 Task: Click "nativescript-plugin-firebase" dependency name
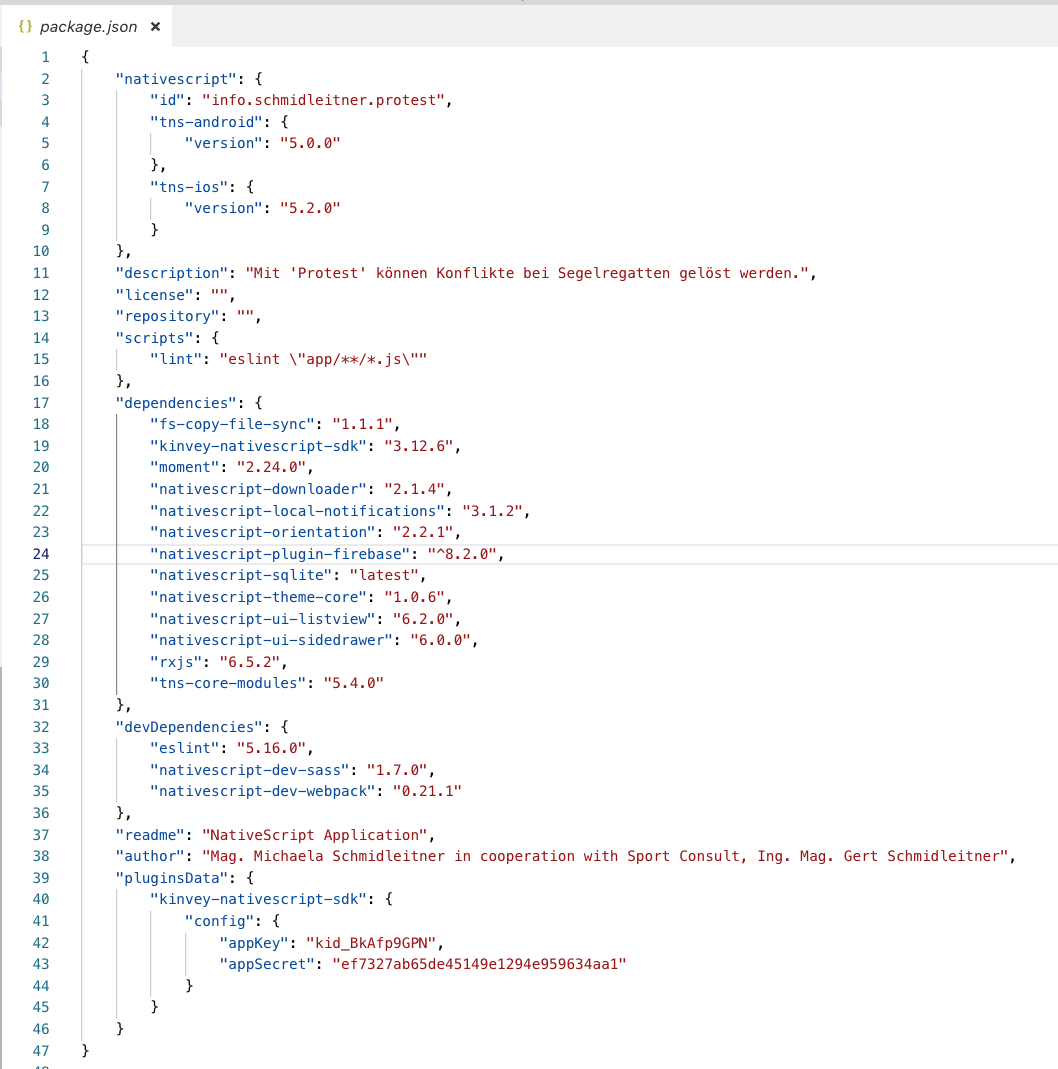pyautogui.click(x=279, y=554)
